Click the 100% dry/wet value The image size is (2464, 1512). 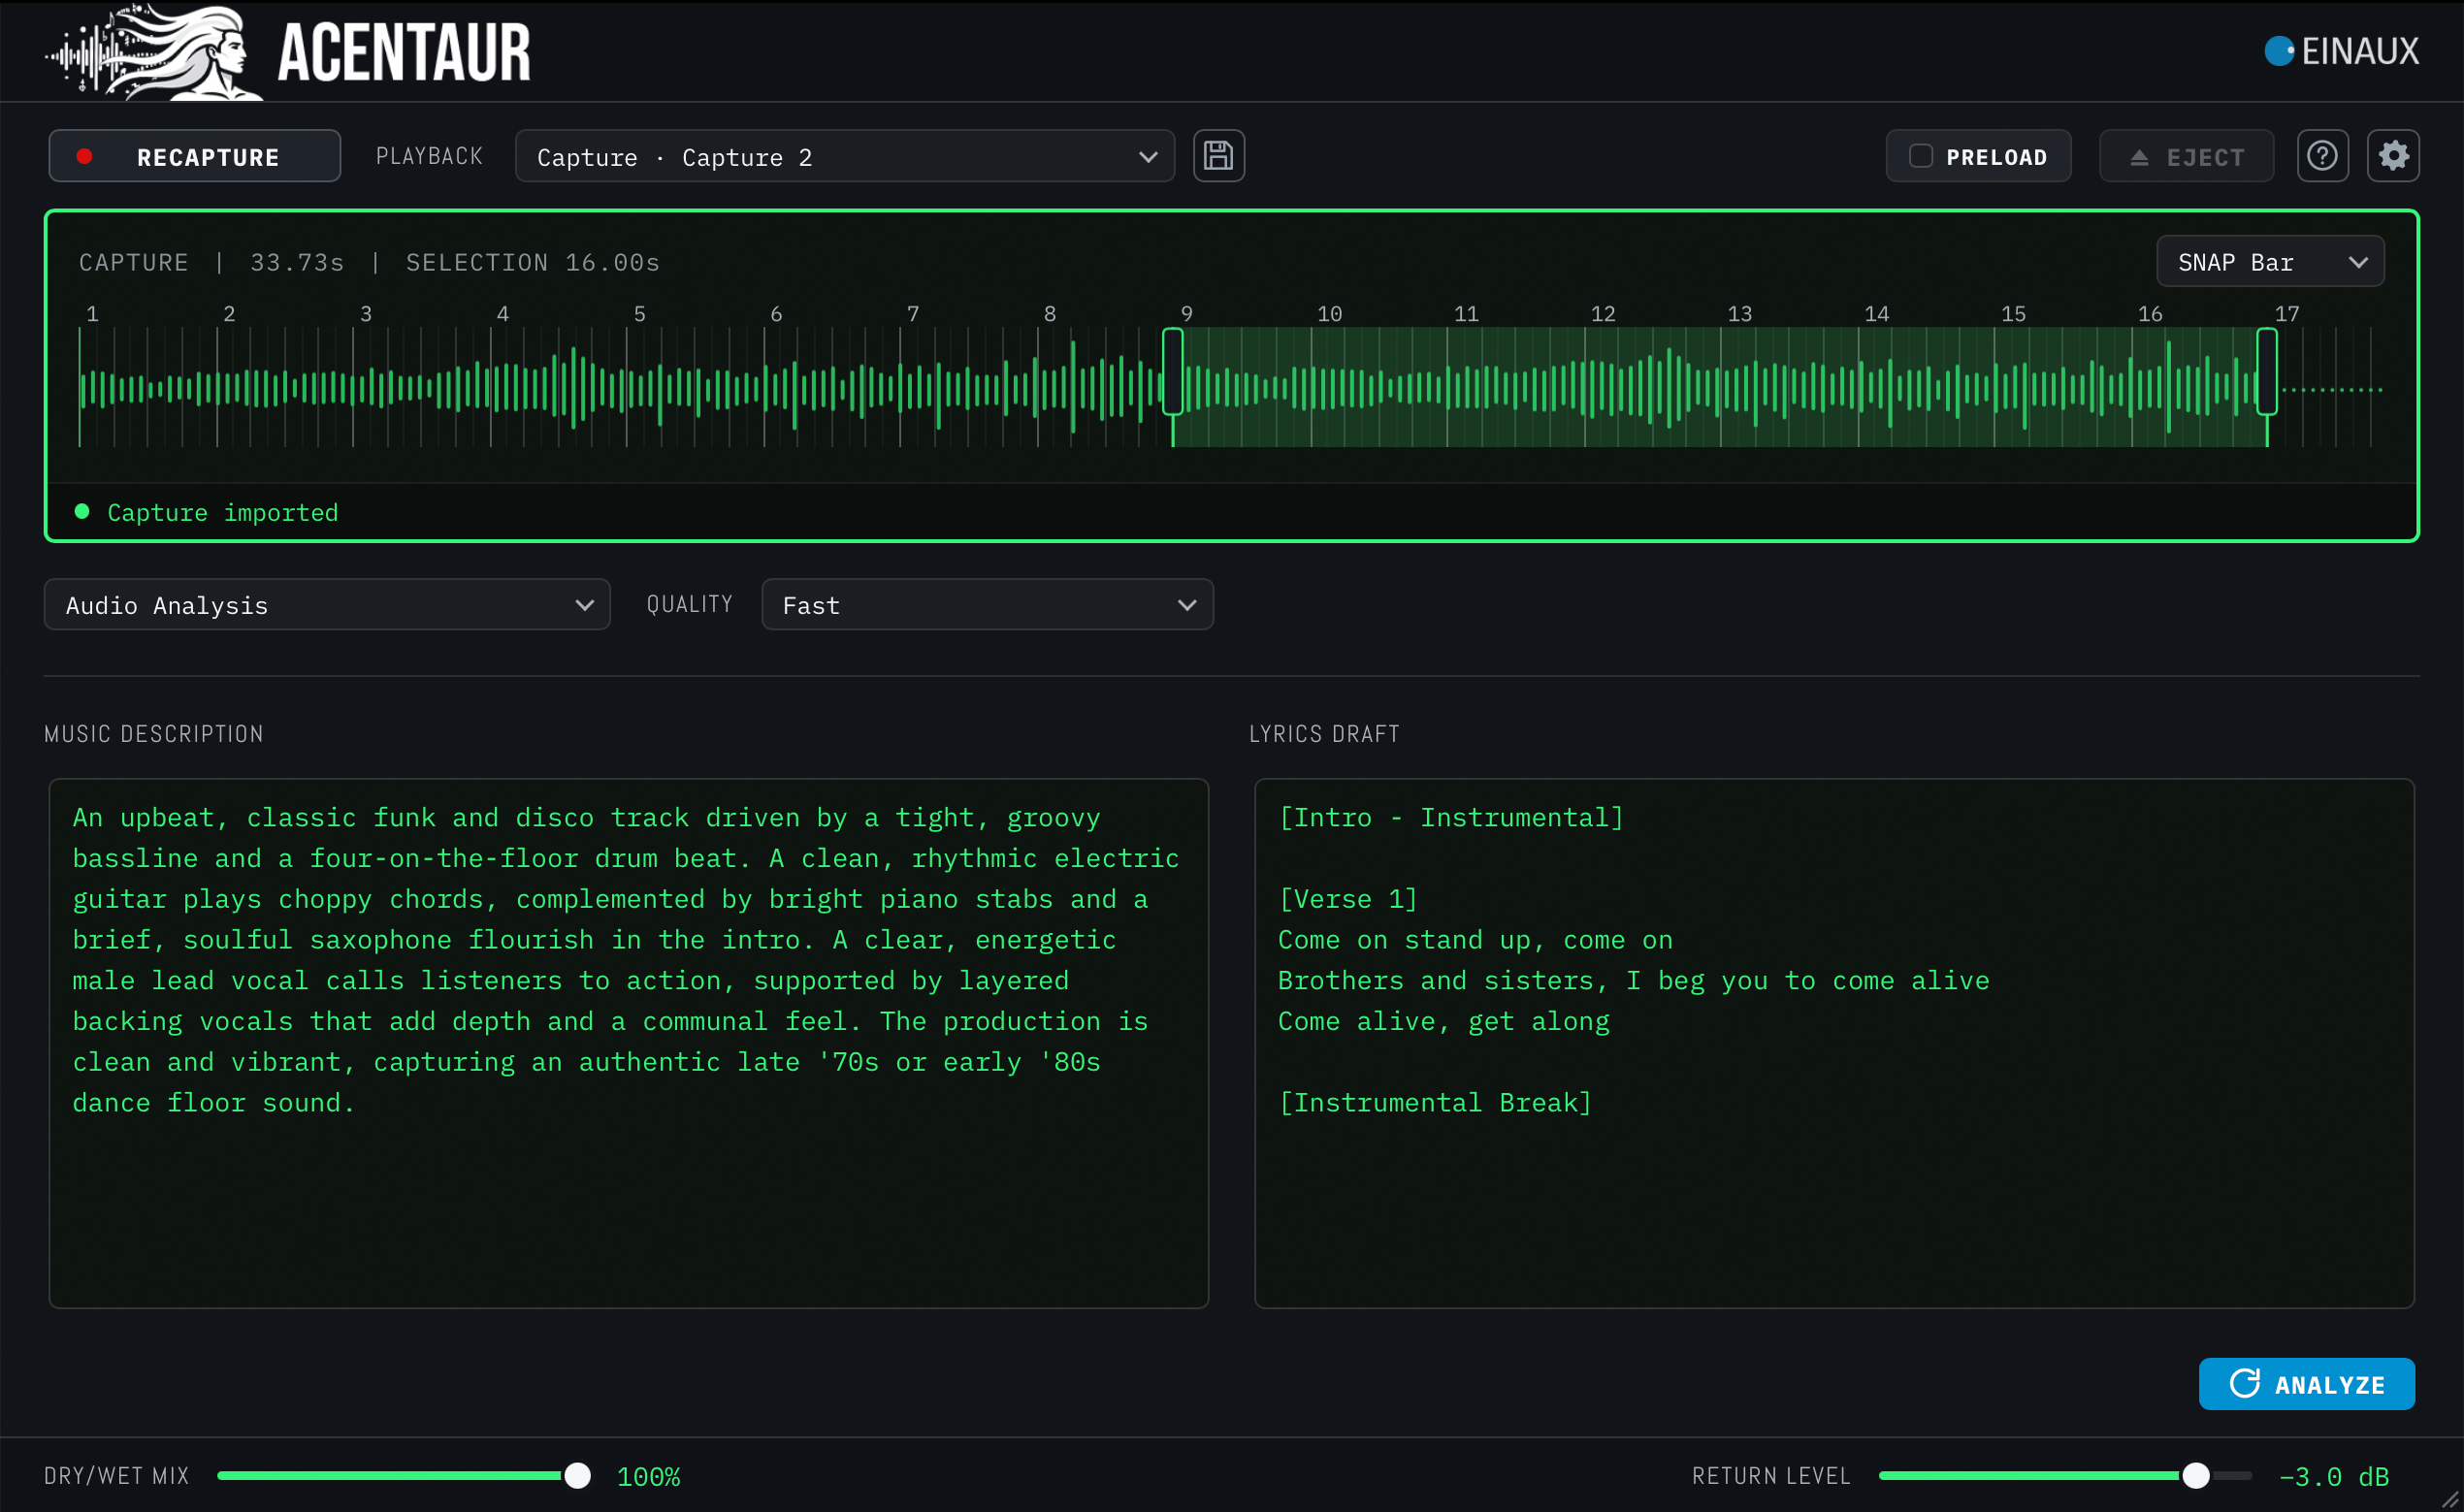648,1476
